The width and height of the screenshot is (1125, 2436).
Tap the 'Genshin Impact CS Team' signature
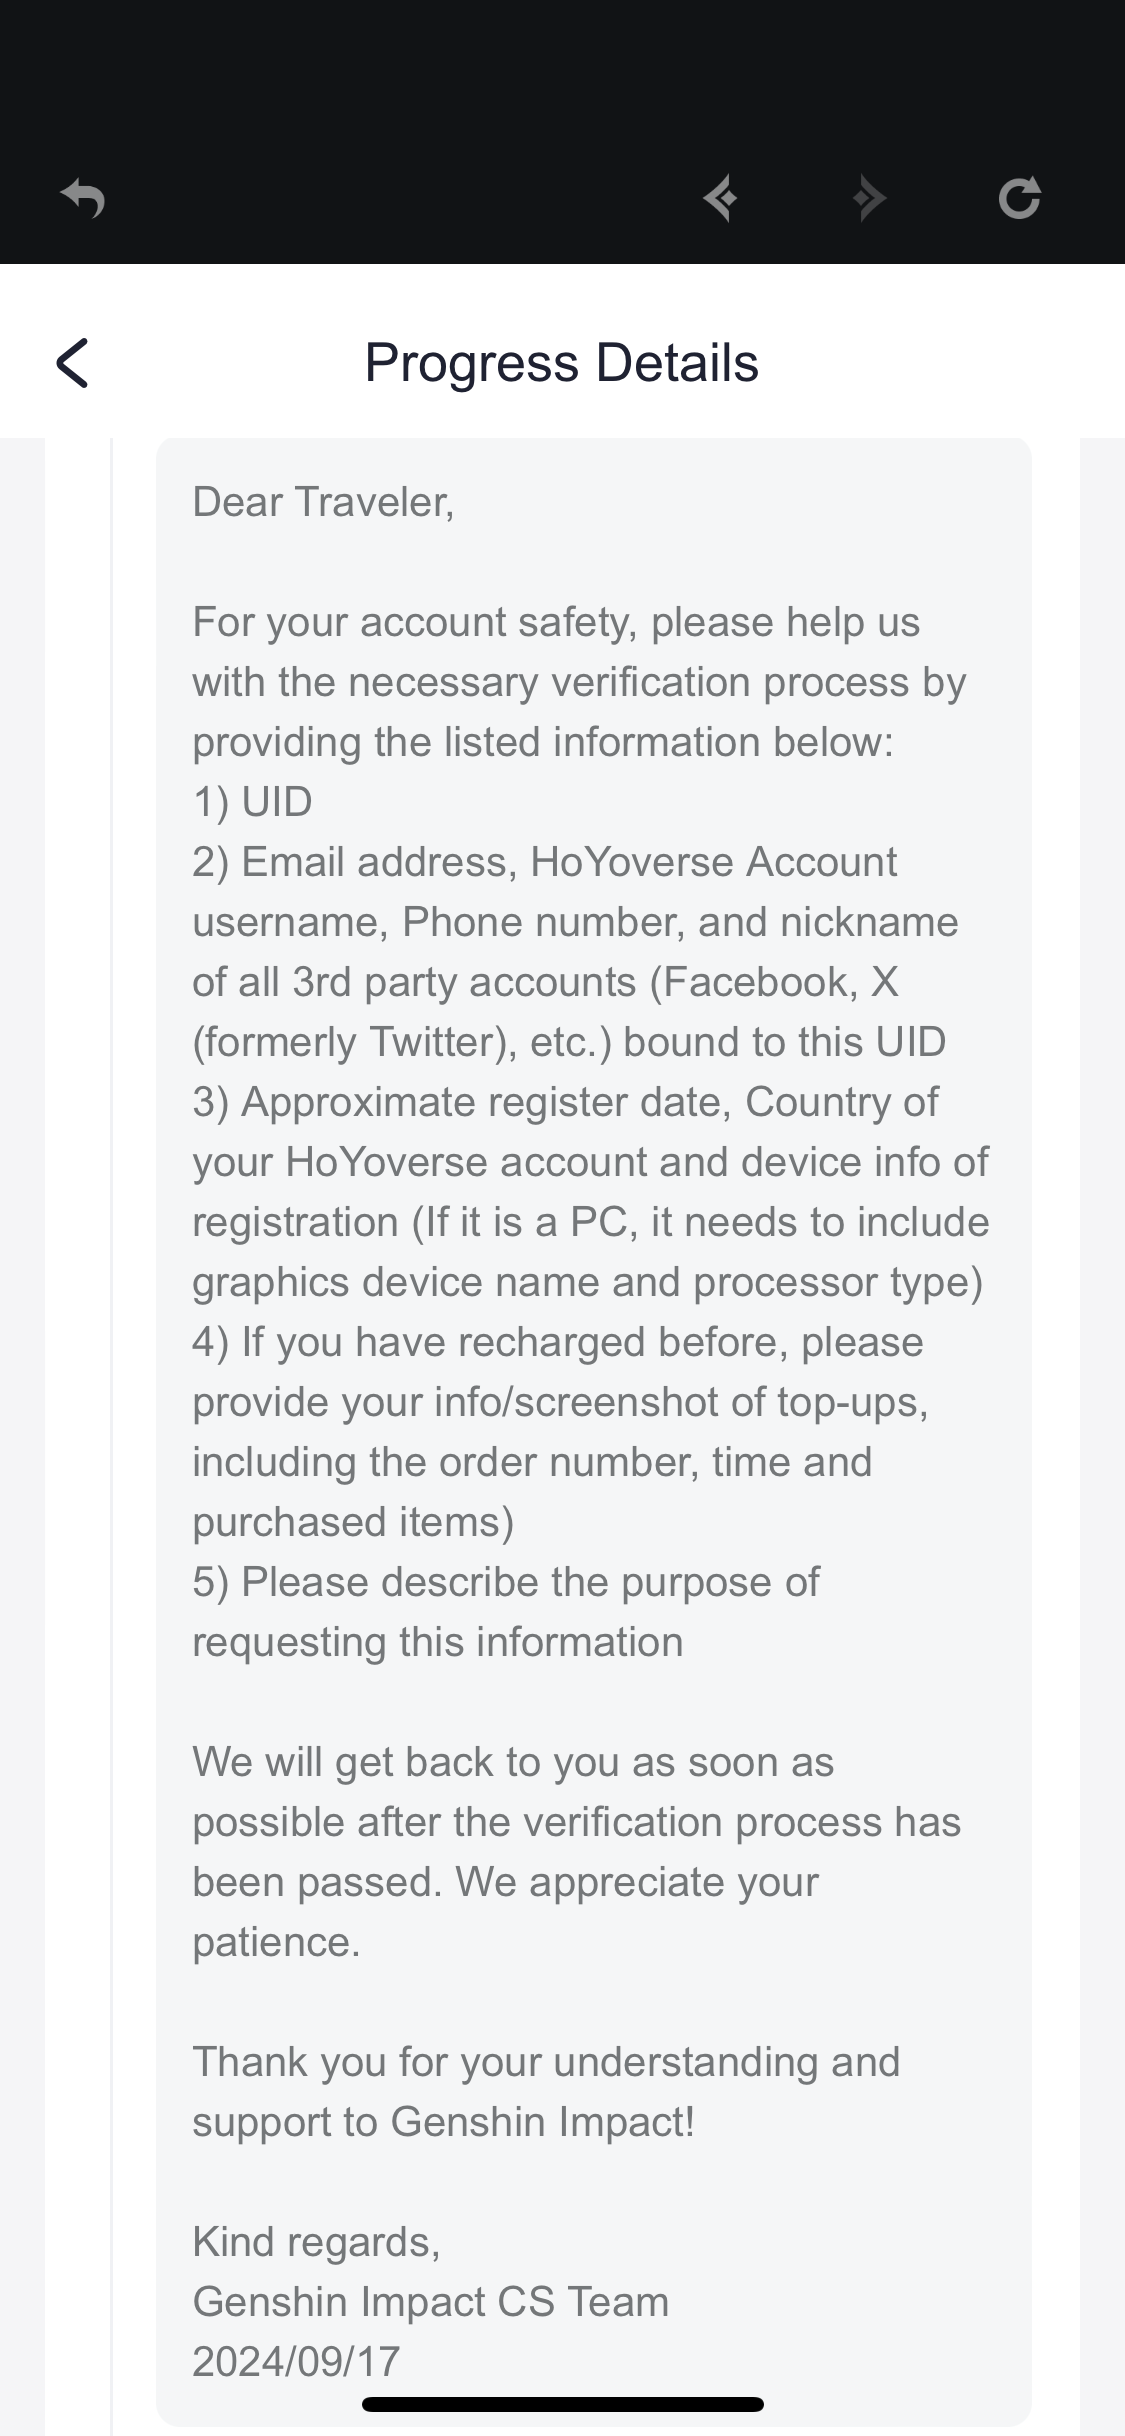pos(430,2302)
